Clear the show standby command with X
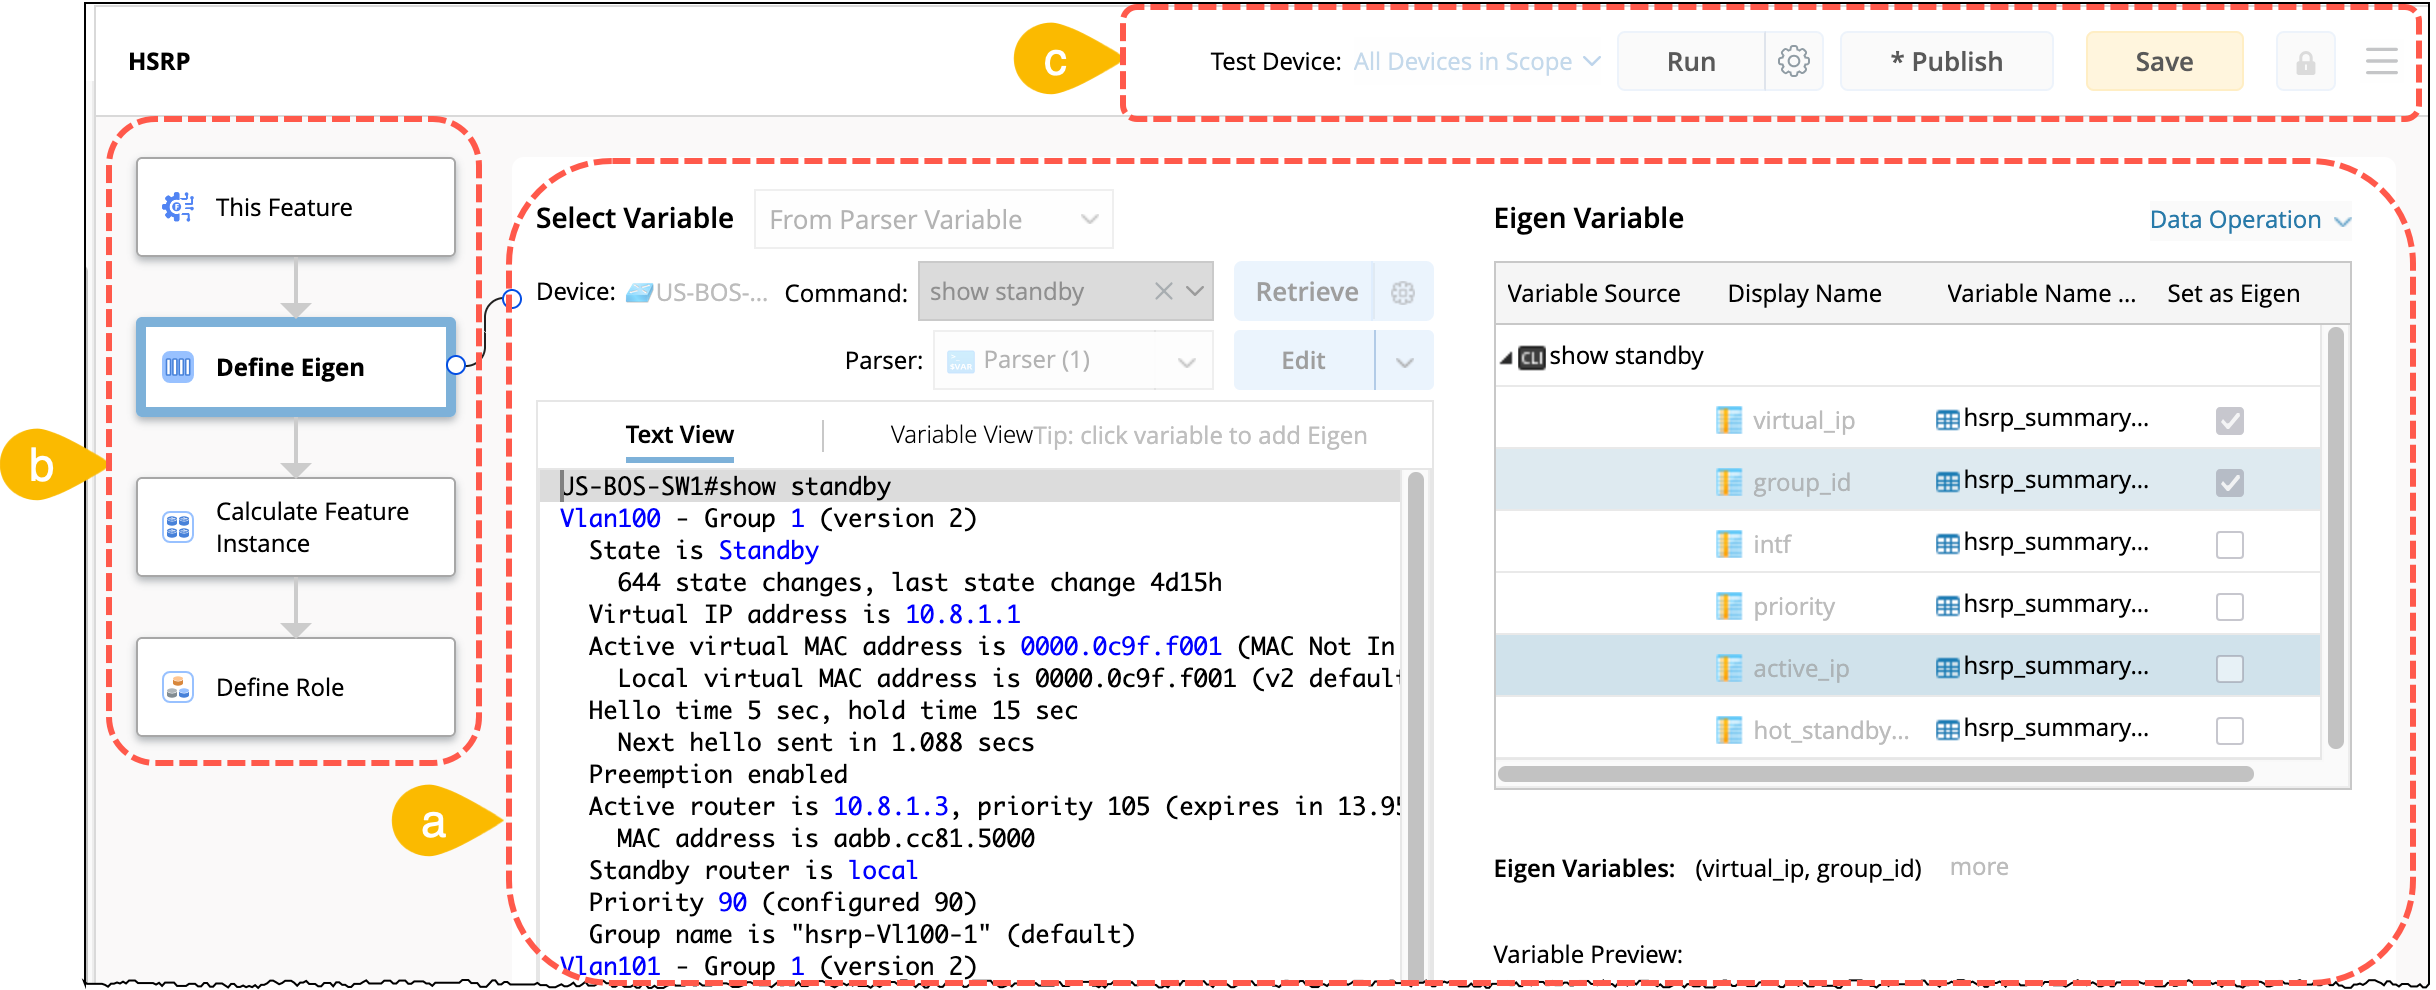2436x990 pixels. tap(1163, 291)
